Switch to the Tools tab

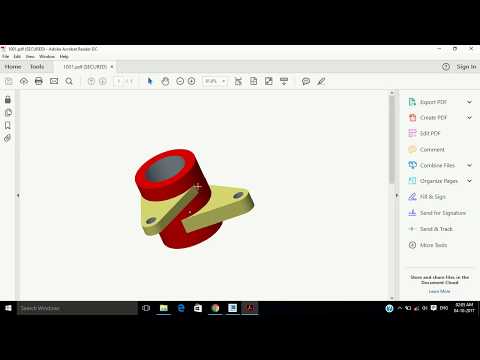37,67
